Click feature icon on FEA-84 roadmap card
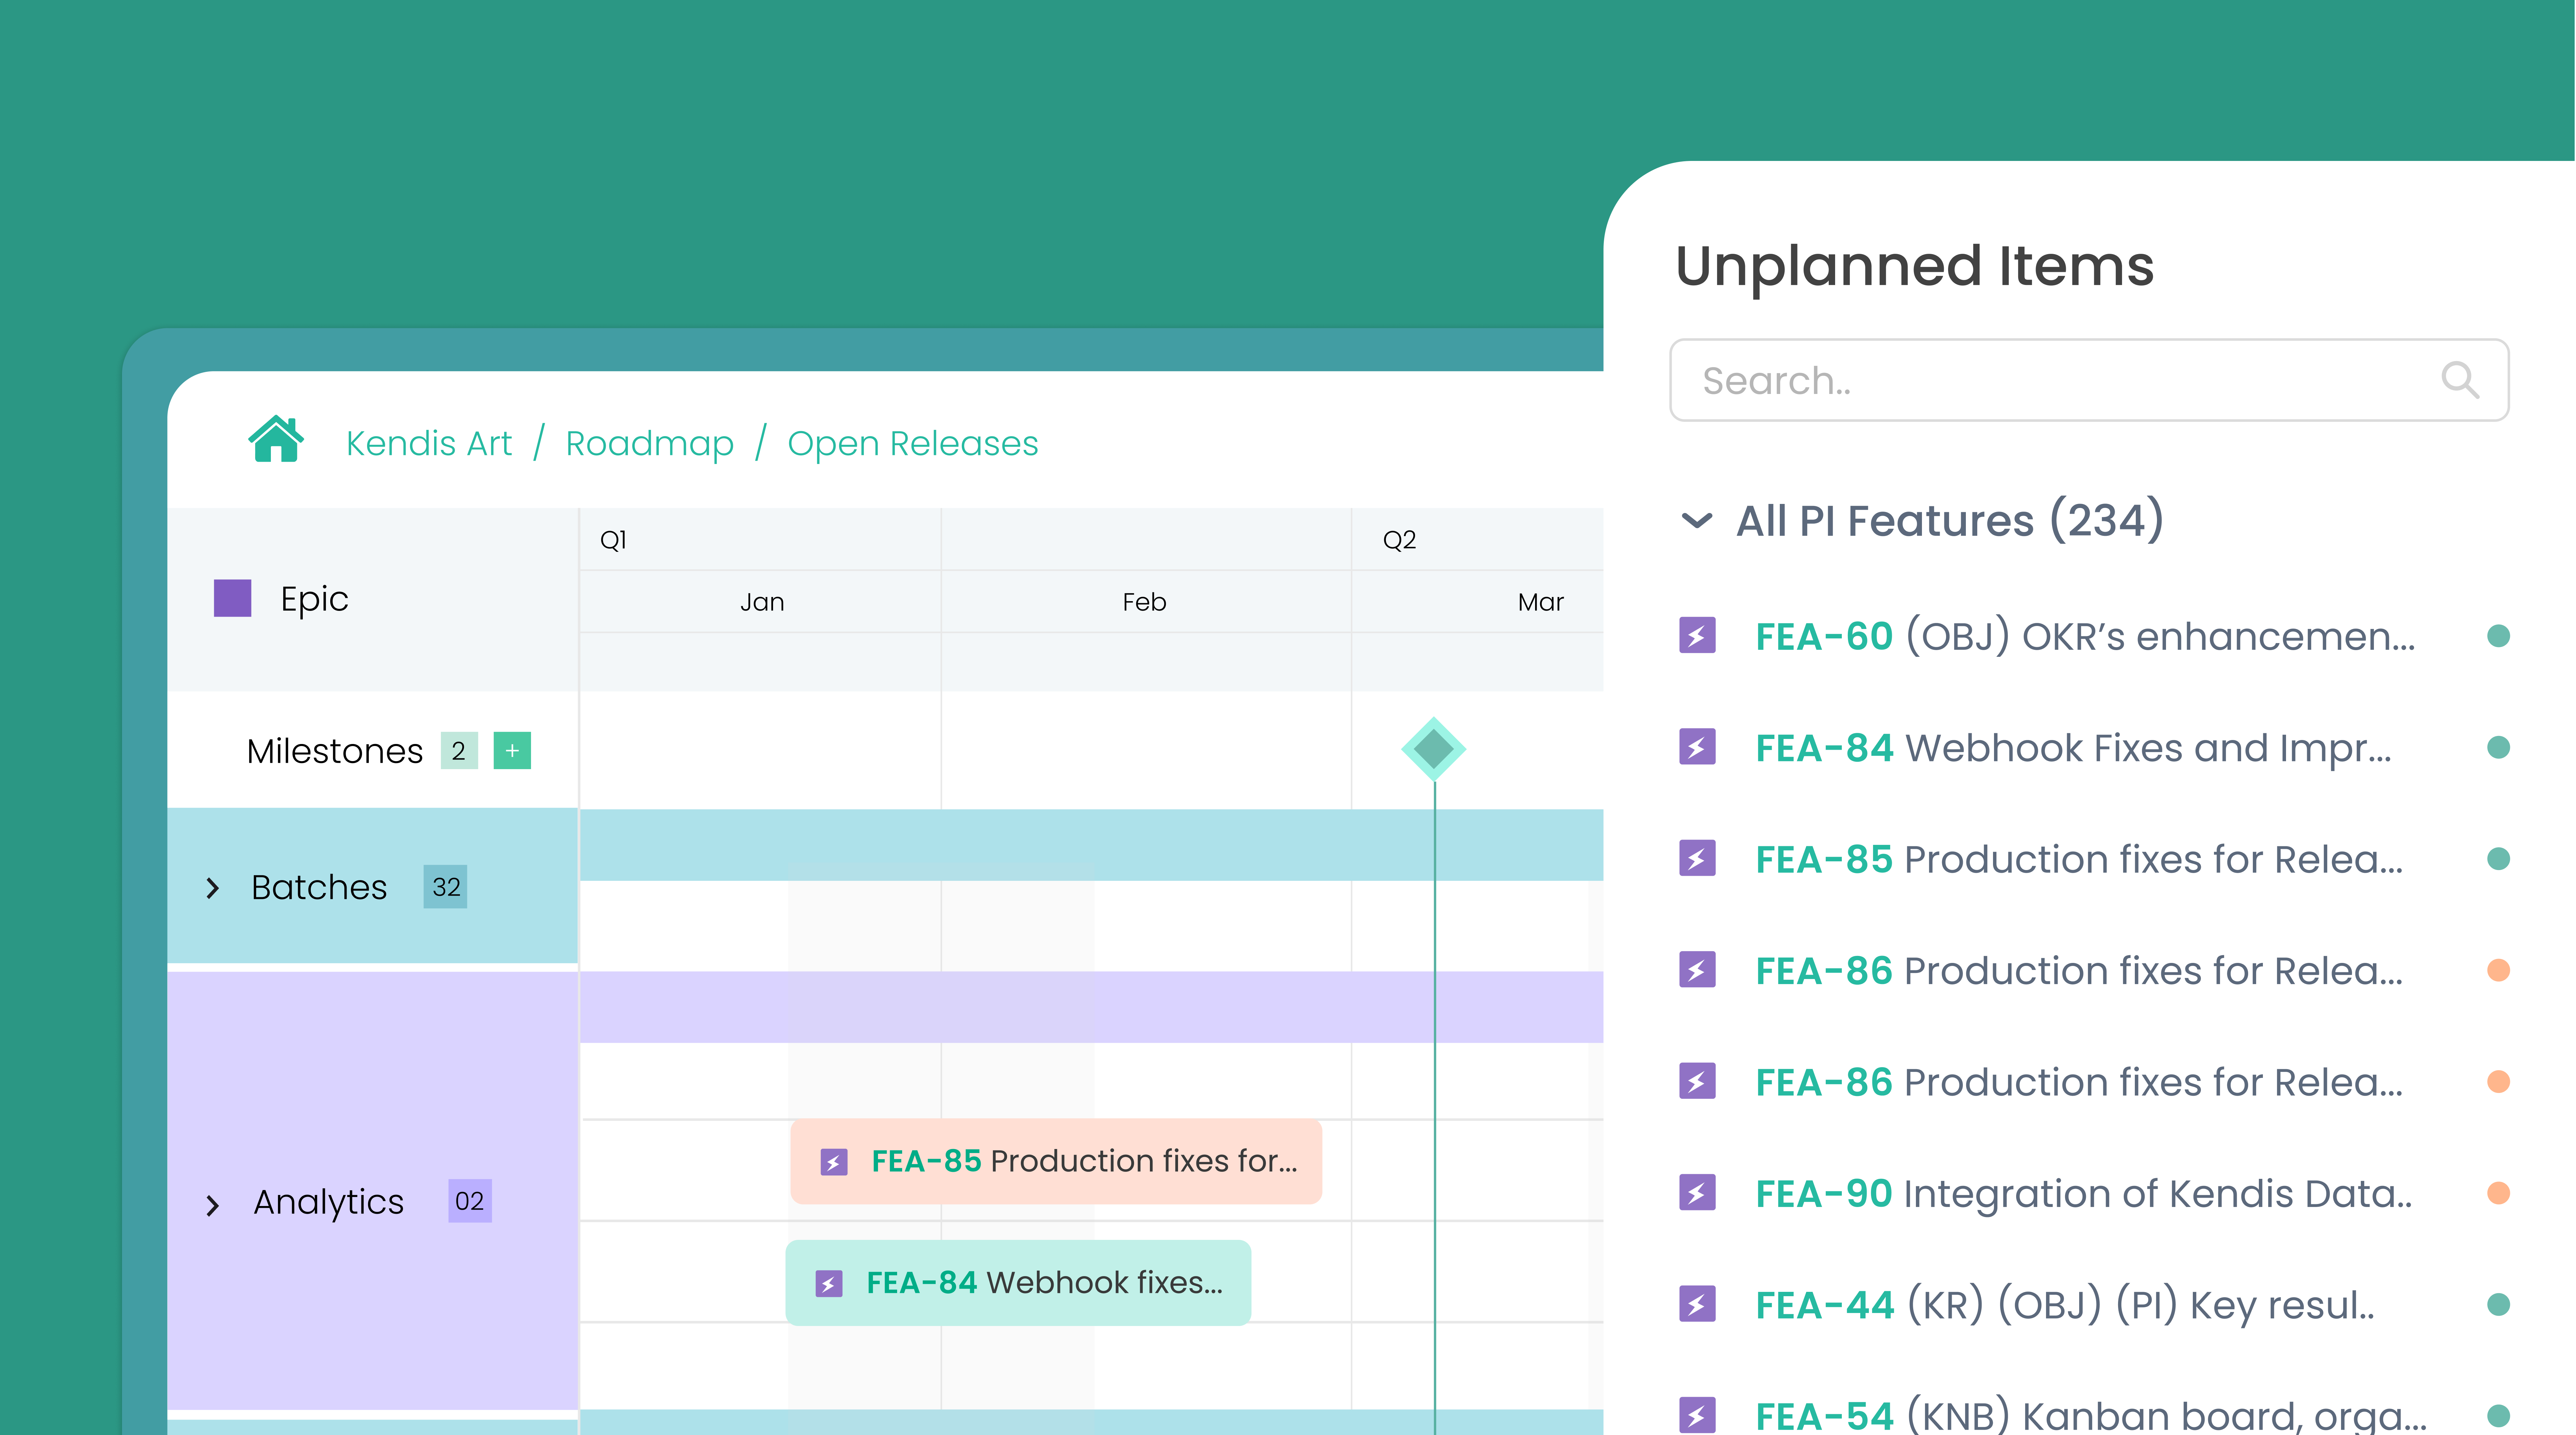Screen dimensions: 2576x1435 [x=829, y=1284]
